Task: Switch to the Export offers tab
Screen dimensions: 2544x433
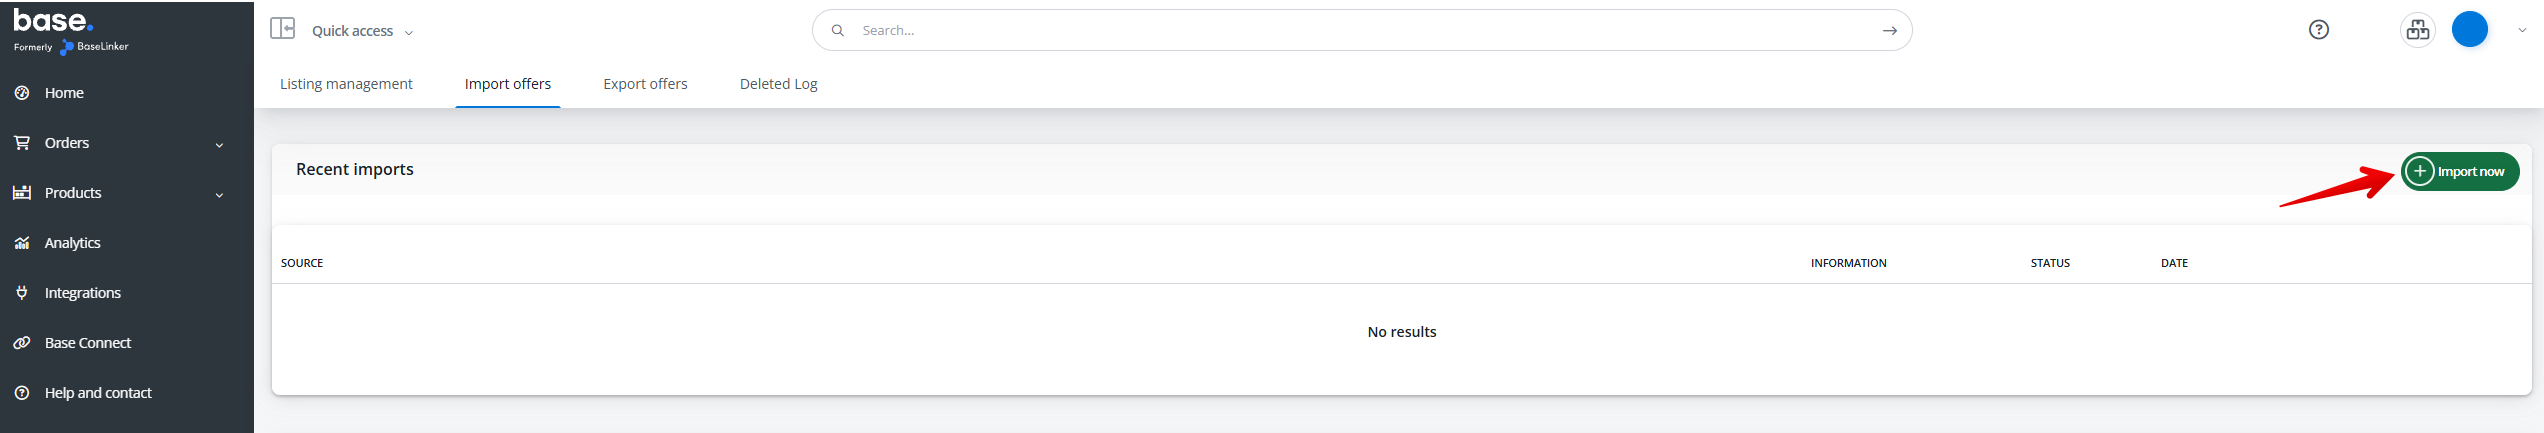Action: 645,84
